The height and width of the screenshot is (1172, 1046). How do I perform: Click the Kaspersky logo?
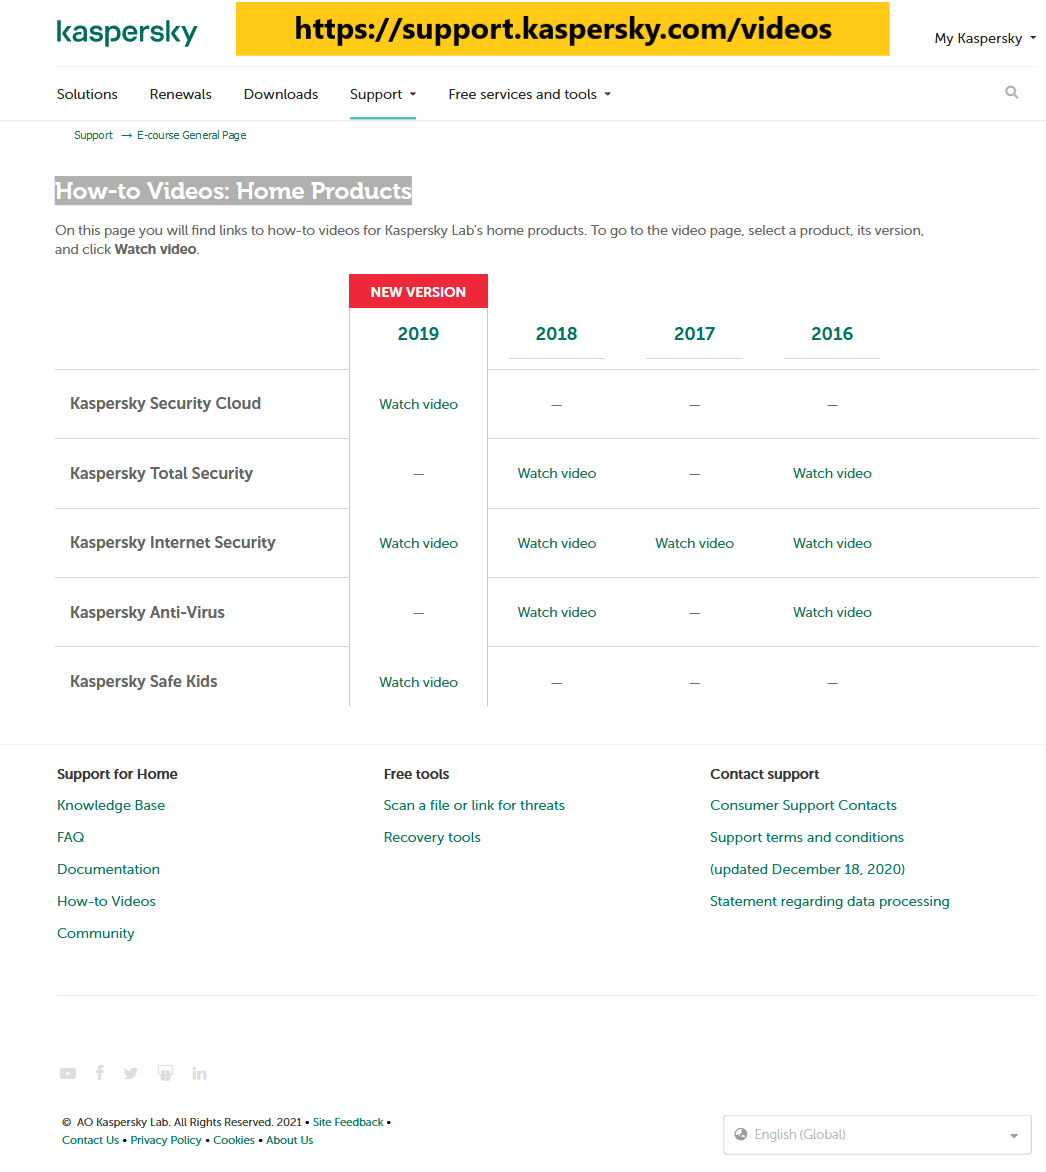[126, 32]
